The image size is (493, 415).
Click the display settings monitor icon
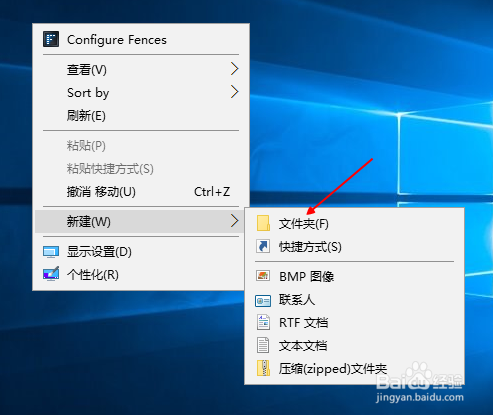tap(51, 252)
